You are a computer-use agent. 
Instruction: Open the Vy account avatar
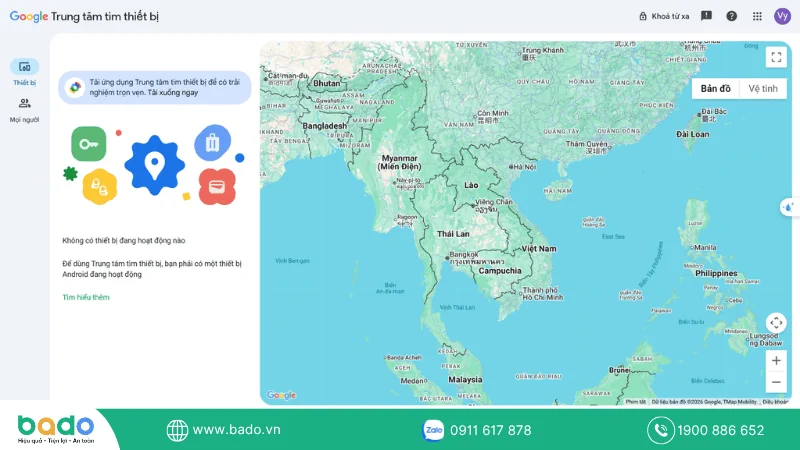pyautogui.click(x=782, y=16)
